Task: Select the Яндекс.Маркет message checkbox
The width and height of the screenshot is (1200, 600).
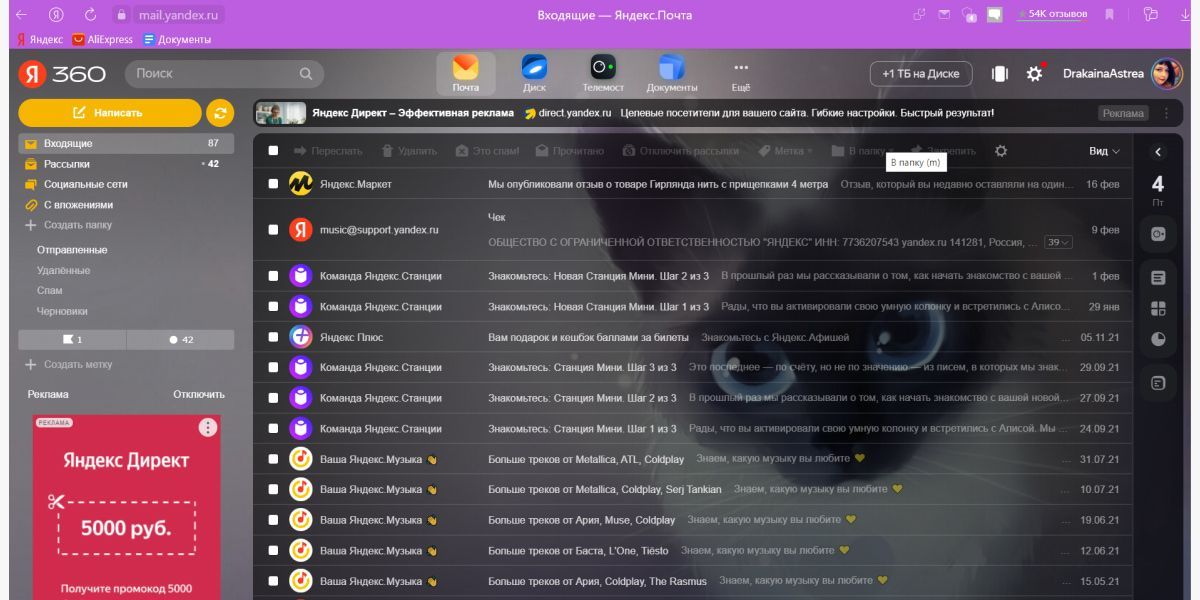Action: tap(273, 184)
